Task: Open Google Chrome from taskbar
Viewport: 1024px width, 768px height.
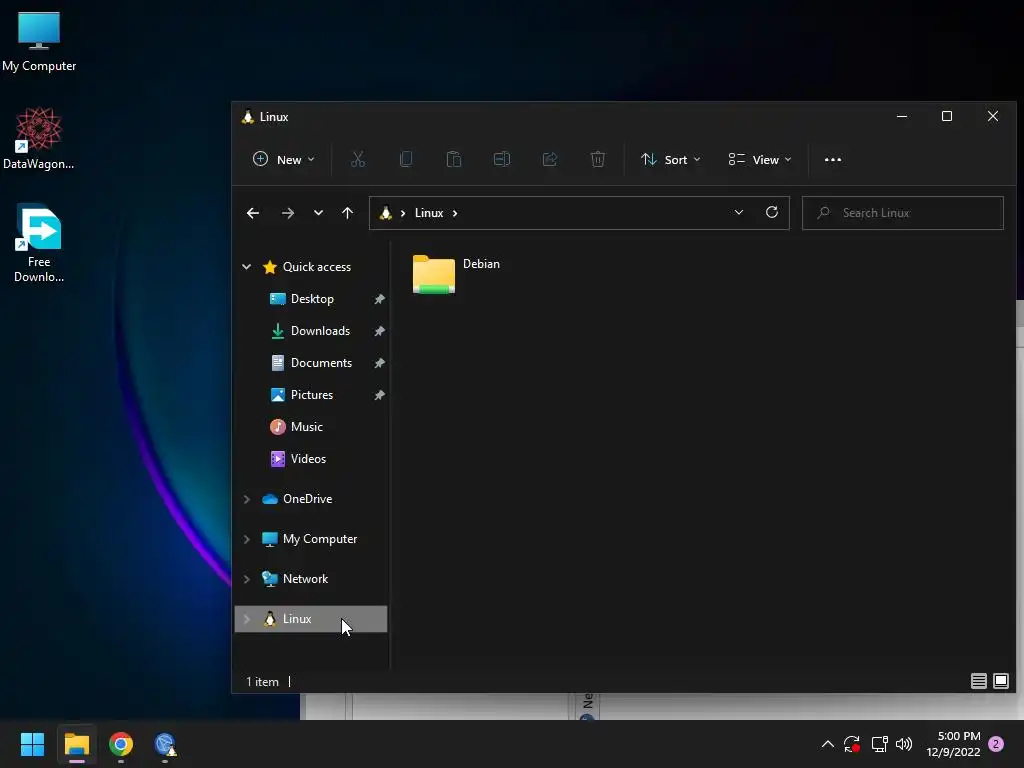Action: [x=121, y=744]
